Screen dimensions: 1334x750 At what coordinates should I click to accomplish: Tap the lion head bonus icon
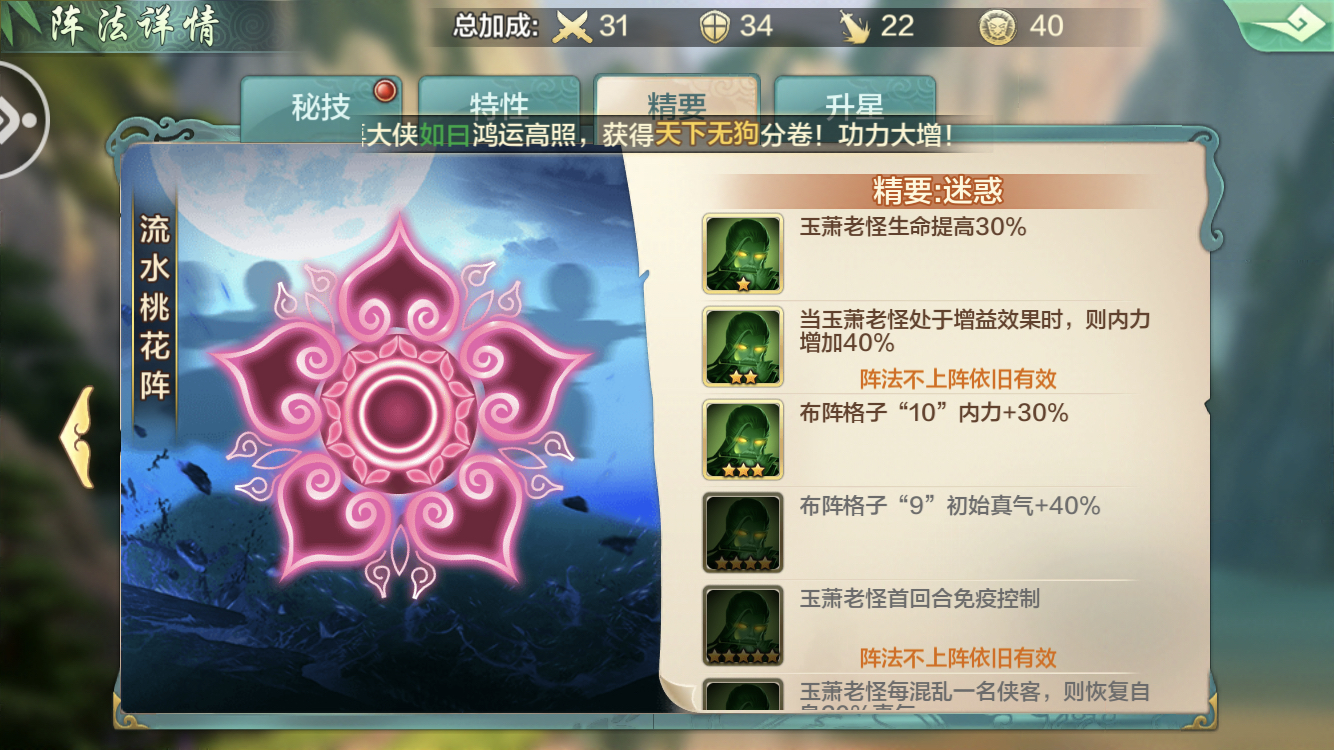[x=997, y=26]
